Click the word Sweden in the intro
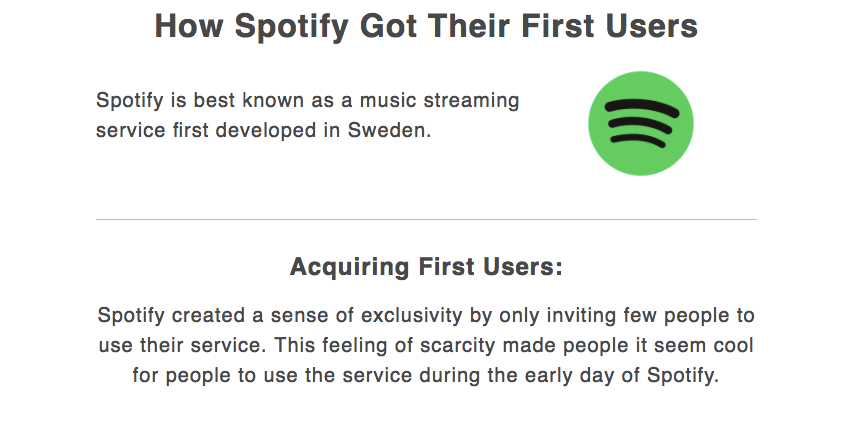Screen dimensions: 866x447 pos(389,130)
